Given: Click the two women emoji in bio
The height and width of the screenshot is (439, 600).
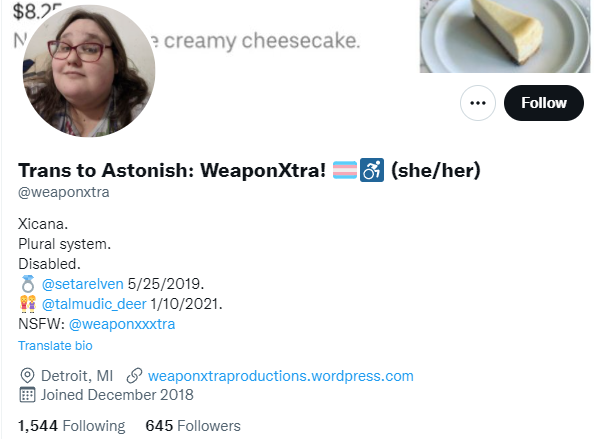Looking at the screenshot, I should [28, 304].
